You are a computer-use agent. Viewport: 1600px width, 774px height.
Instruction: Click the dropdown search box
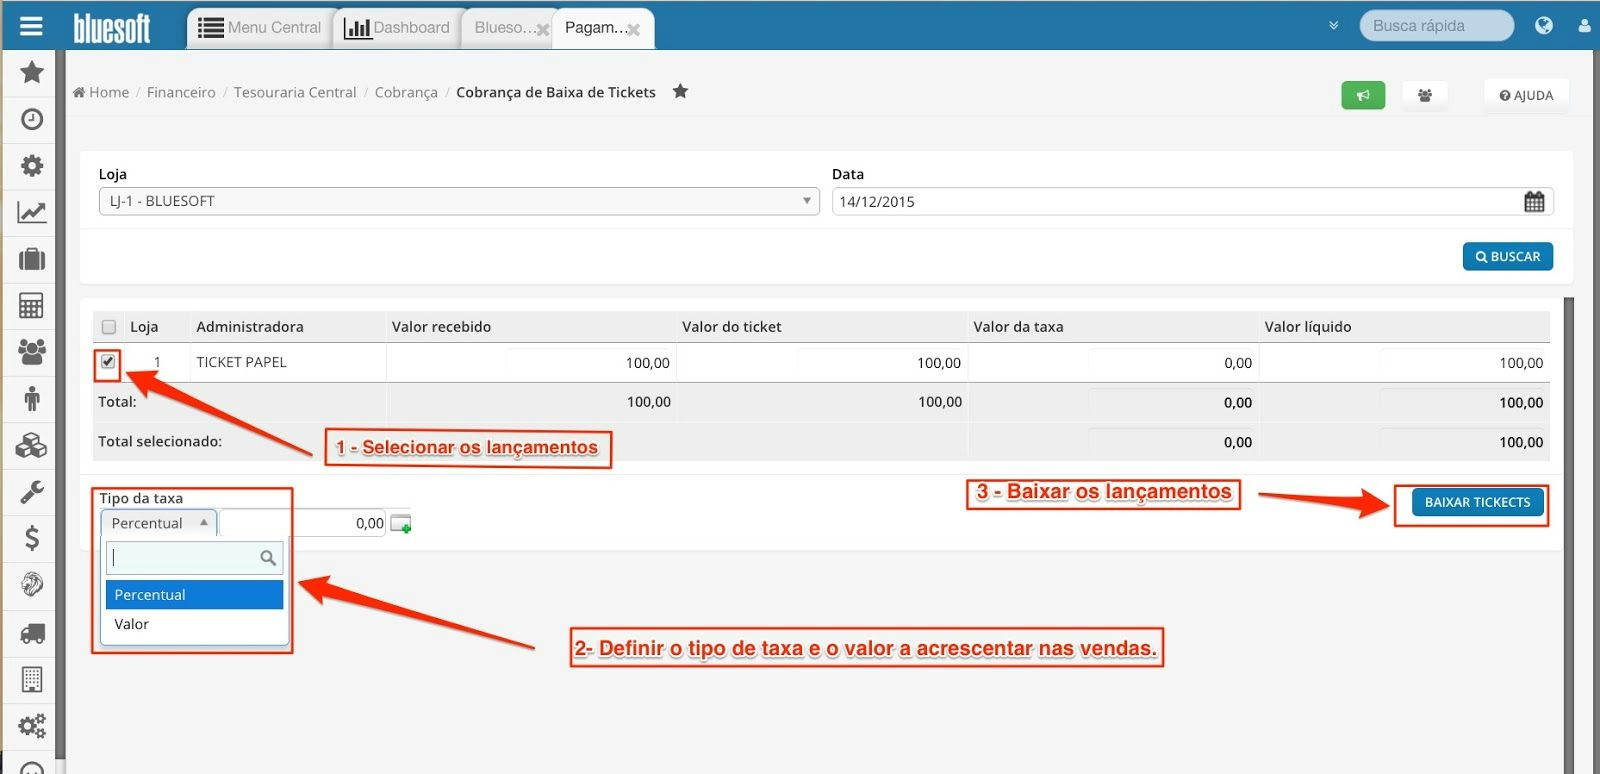[x=195, y=558]
